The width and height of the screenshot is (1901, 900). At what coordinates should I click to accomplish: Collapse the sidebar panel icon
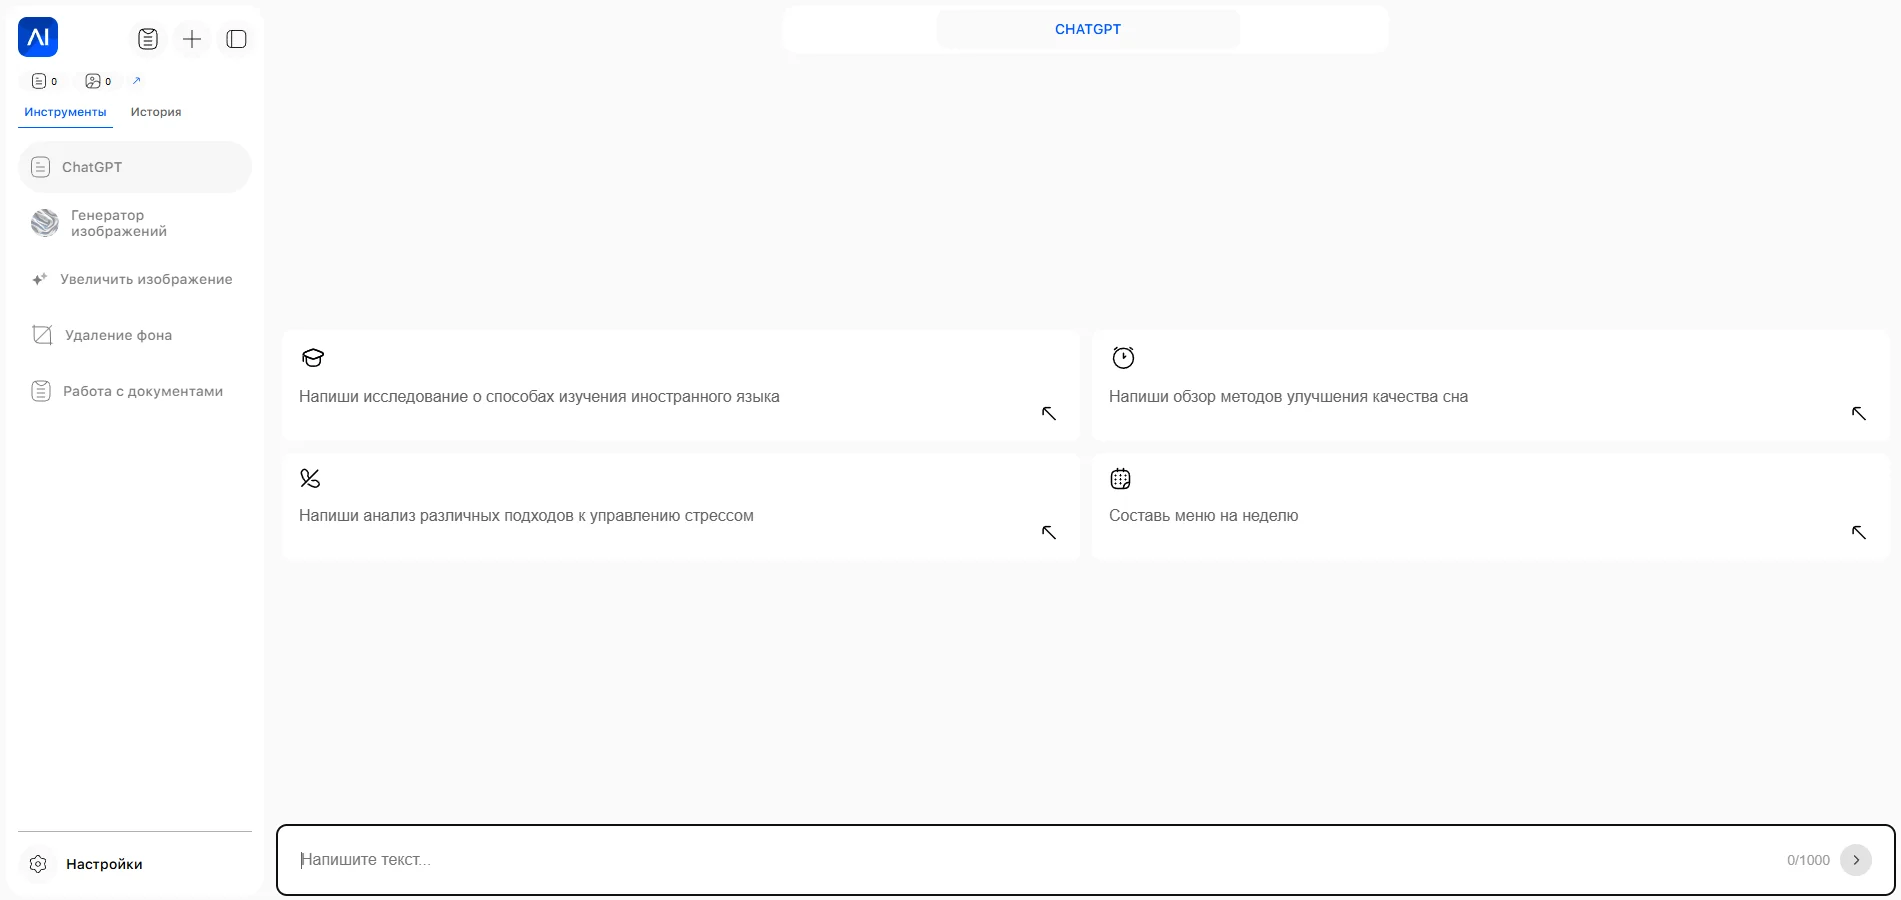237,39
